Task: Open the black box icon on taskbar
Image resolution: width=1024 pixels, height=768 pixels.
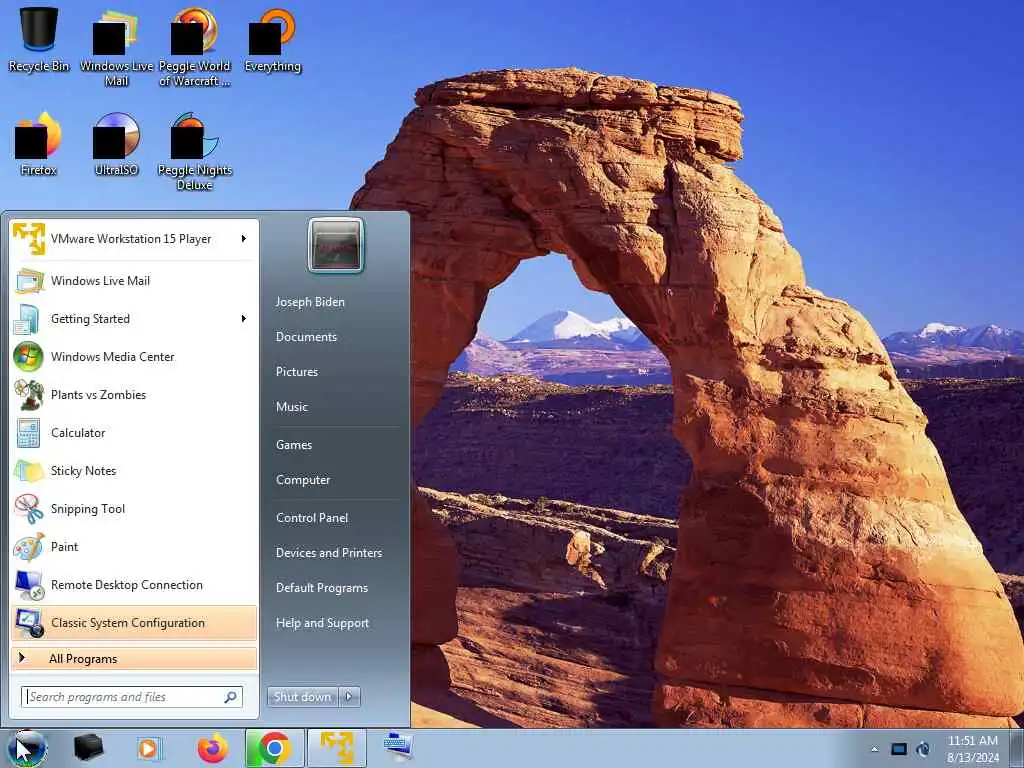Action: pos(88,748)
